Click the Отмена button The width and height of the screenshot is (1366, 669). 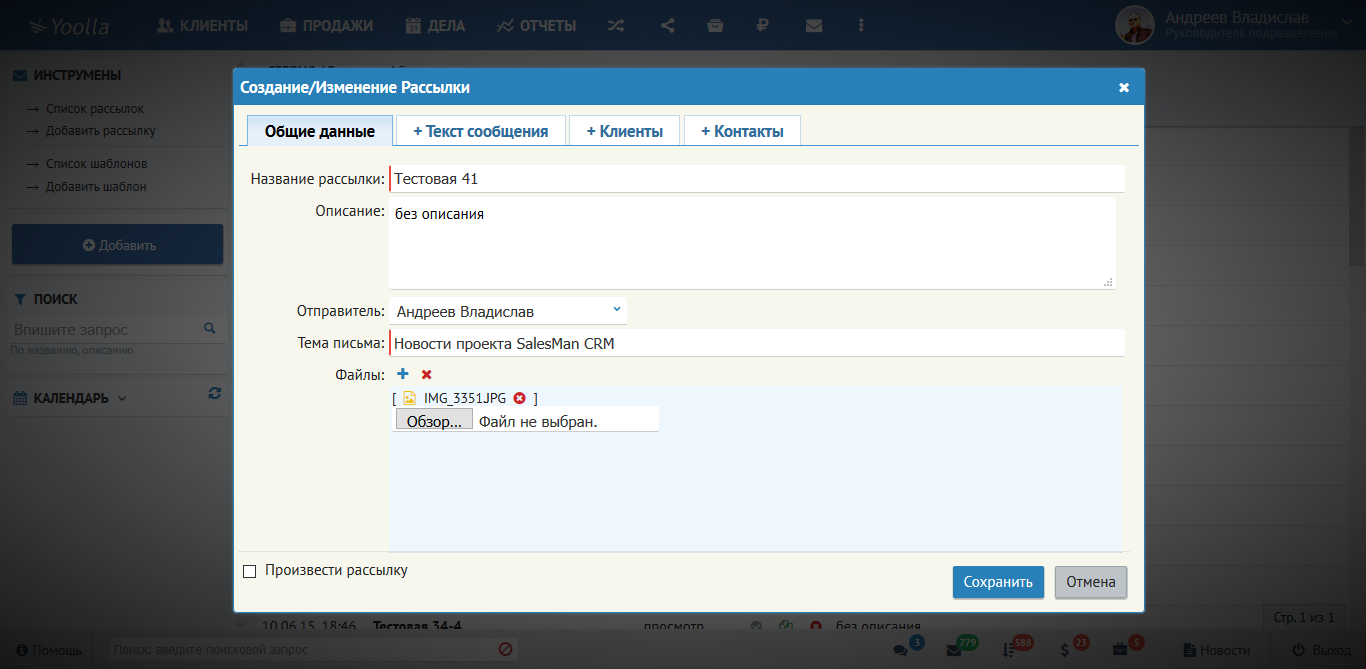point(1090,582)
